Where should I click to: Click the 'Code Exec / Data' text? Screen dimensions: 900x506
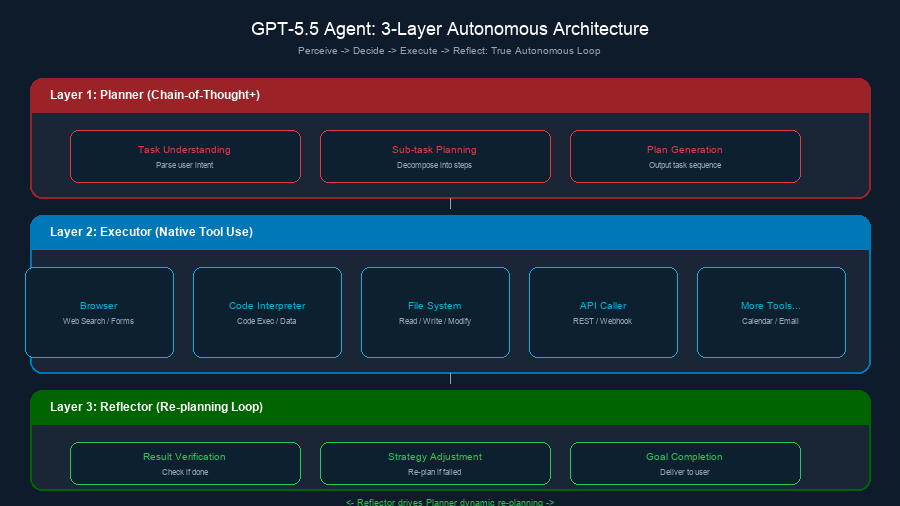point(266,321)
